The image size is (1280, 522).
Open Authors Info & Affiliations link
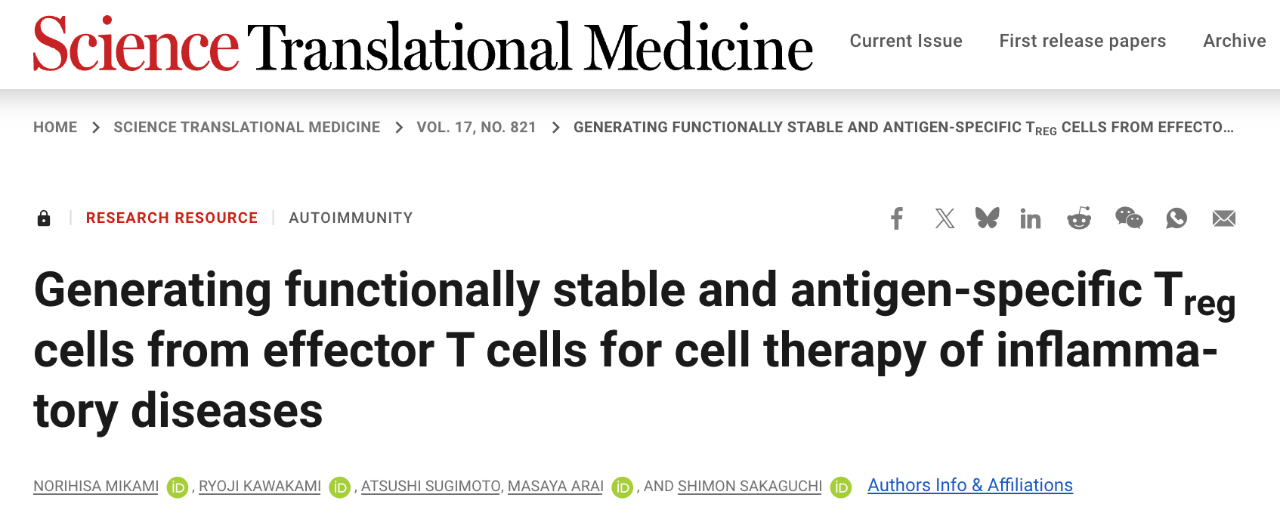pos(970,485)
